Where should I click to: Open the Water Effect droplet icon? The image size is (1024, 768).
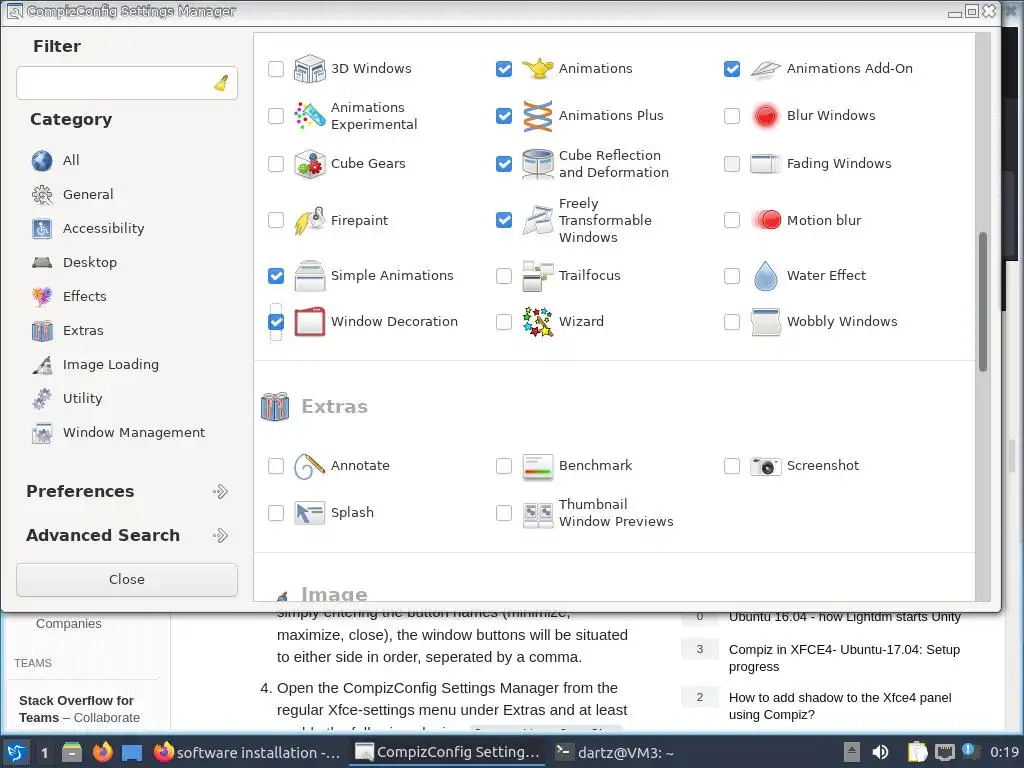(765, 276)
